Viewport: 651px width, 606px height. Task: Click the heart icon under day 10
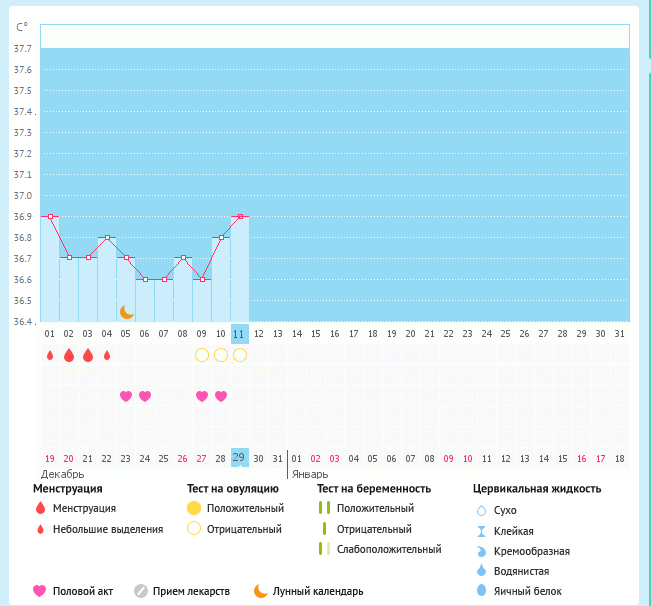pyautogui.click(x=221, y=396)
